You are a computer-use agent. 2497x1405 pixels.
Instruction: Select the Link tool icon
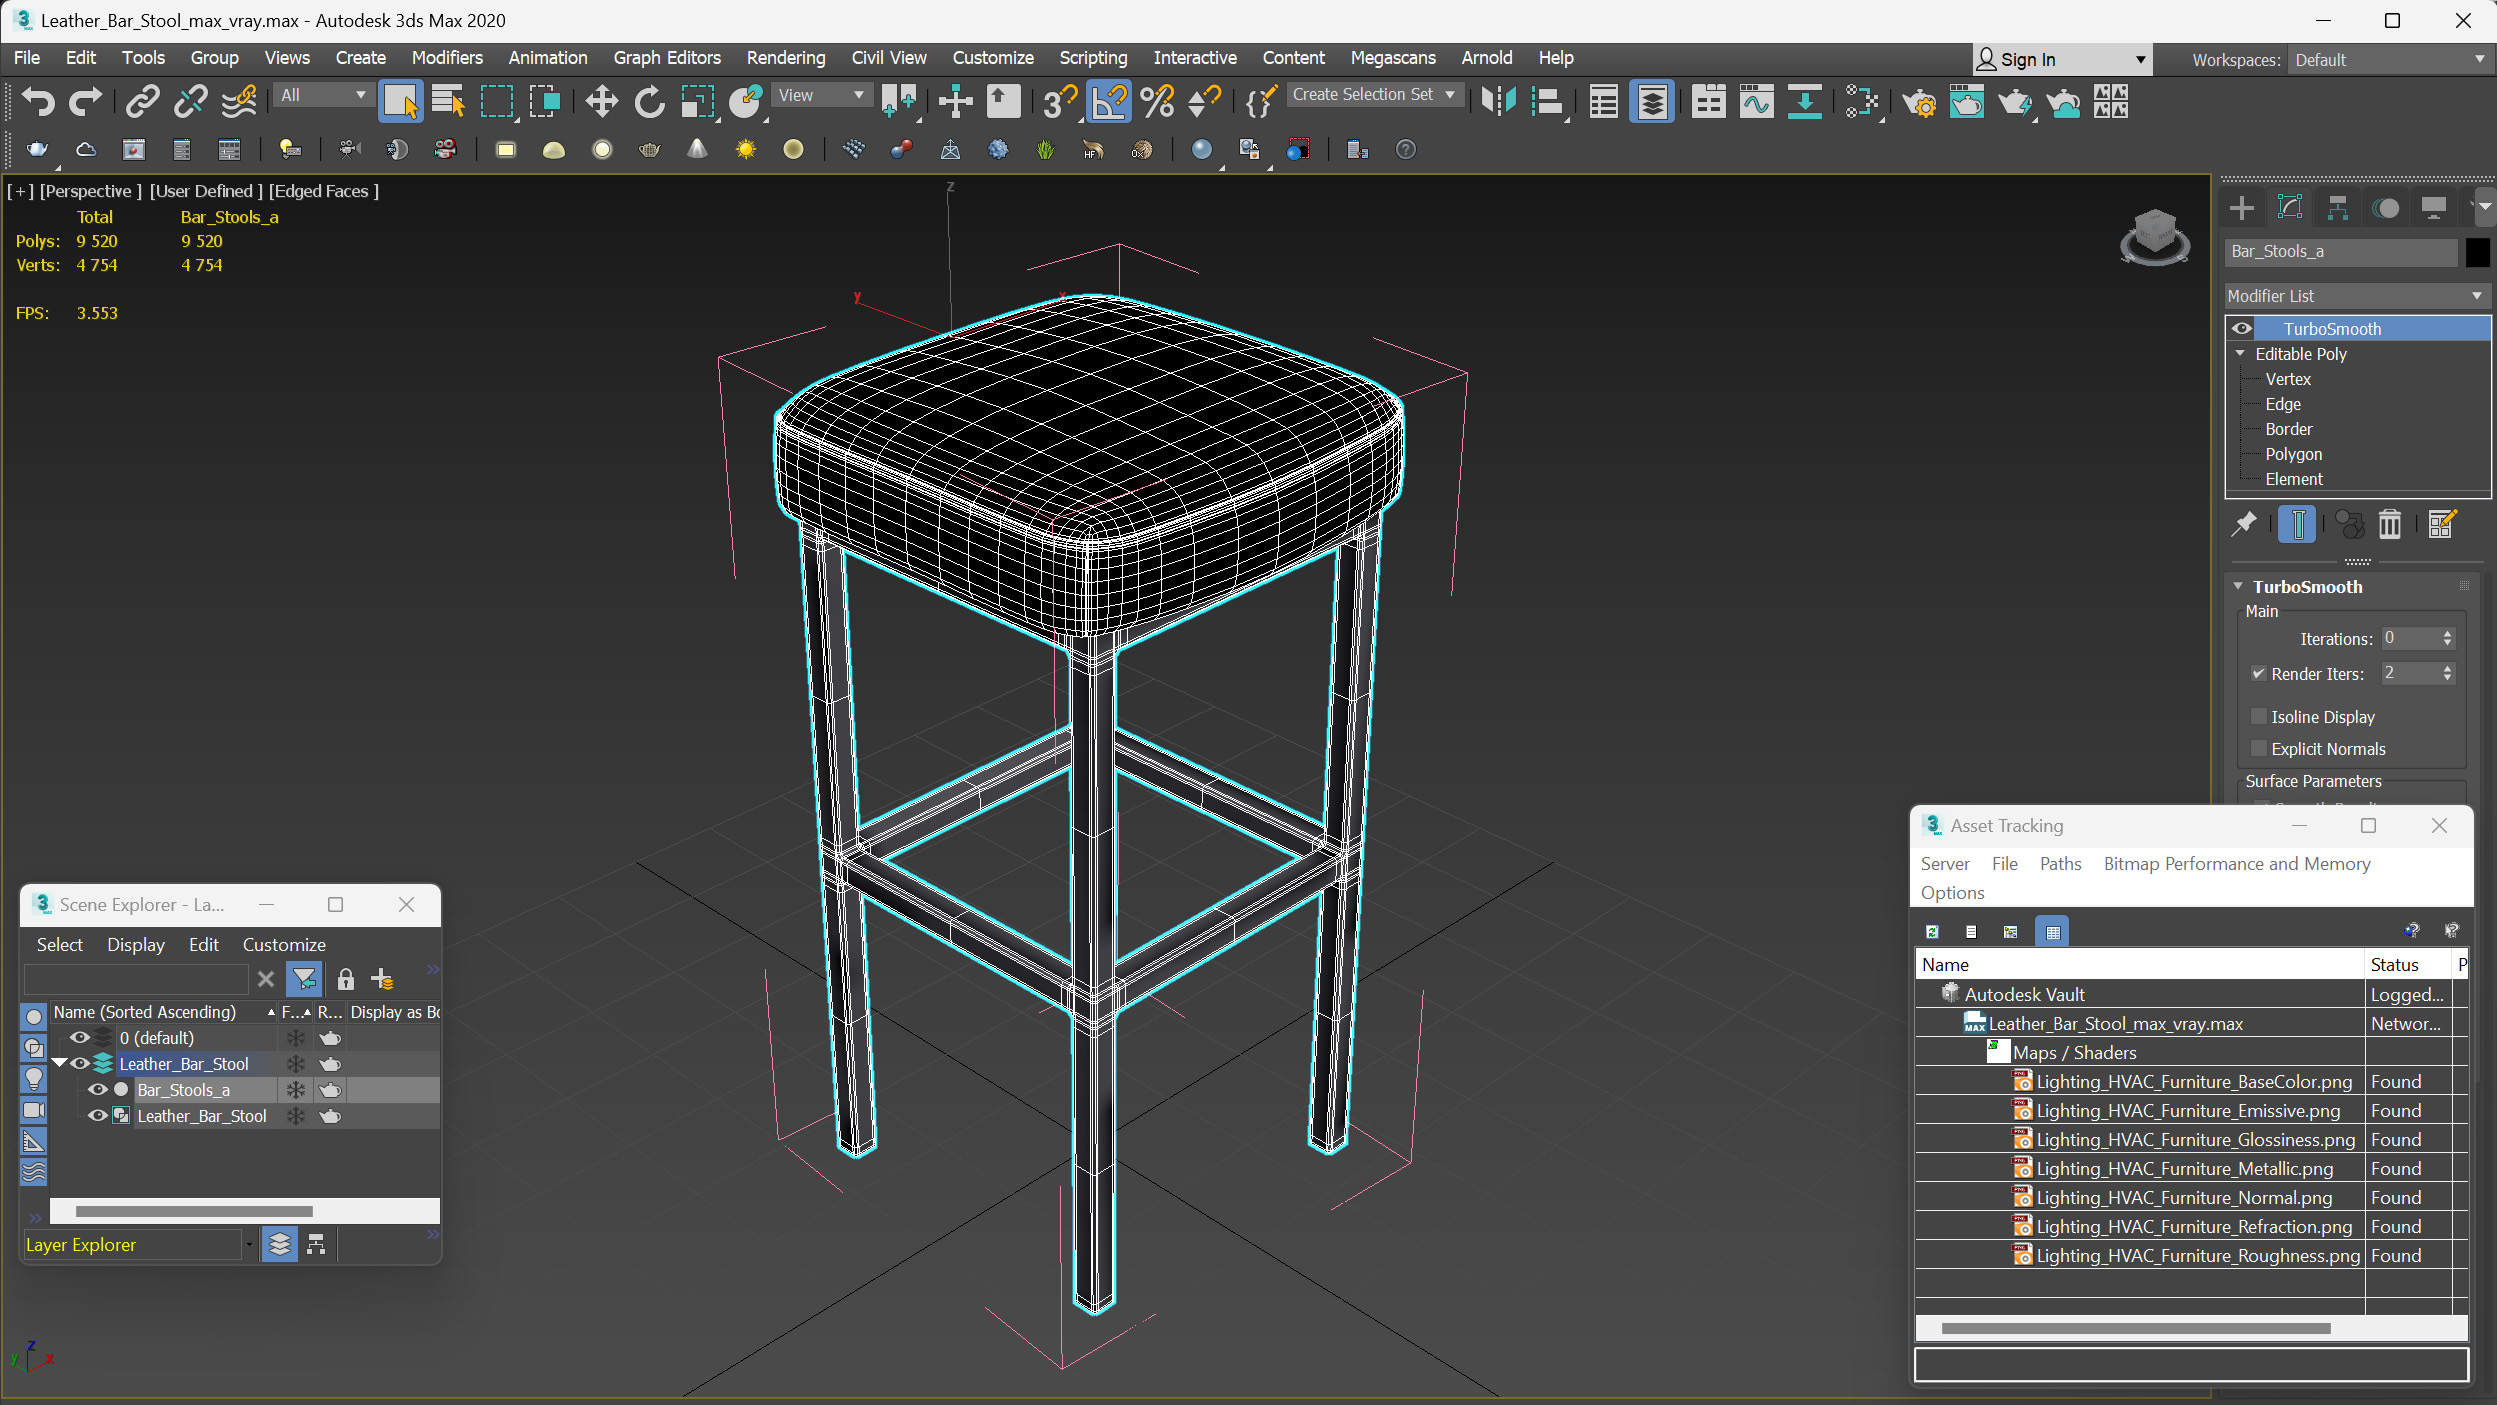point(143,101)
